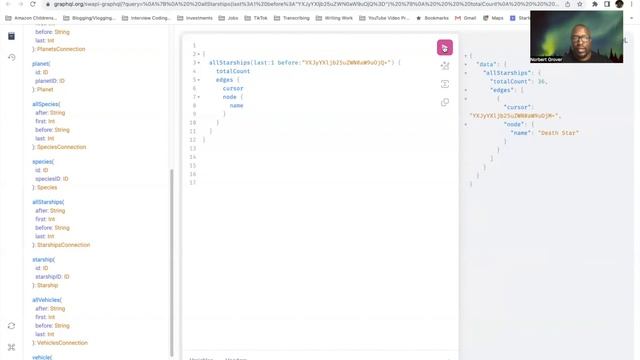
Task: Collapse the node fold on editor line 7
Action: coord(199,97)
